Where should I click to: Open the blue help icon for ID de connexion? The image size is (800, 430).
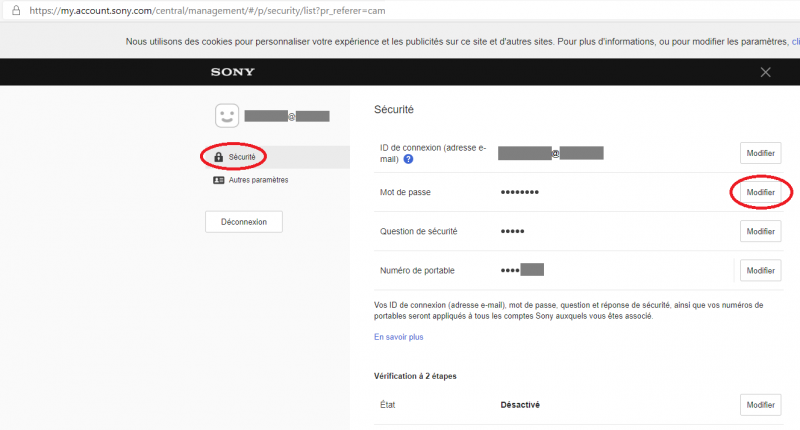pos(409,159)
